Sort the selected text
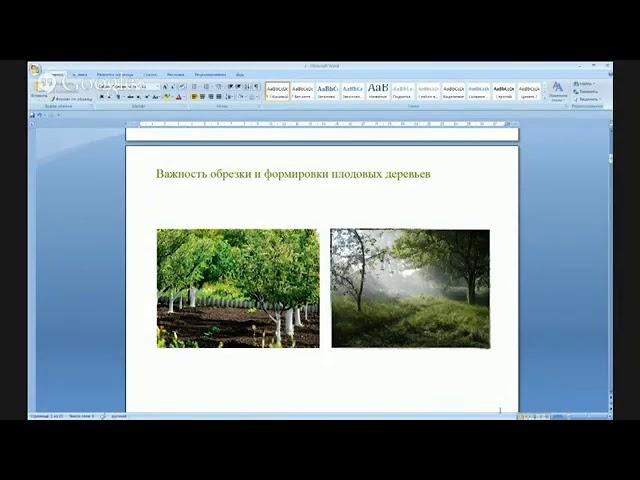 point(247,87)
